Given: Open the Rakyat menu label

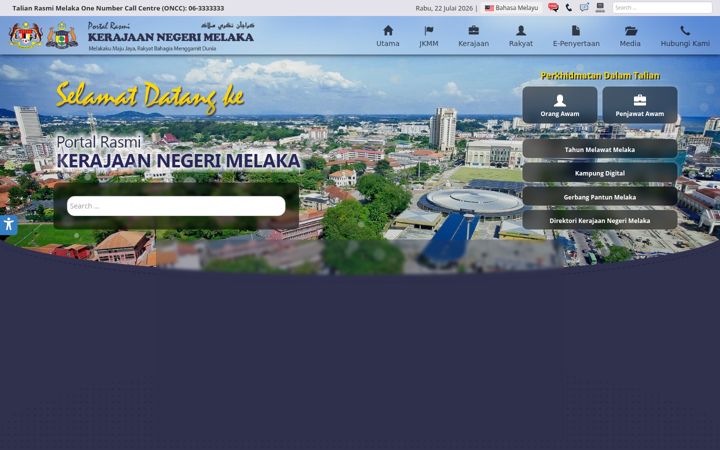Looking at the screenshot, I should pos(521,44).
